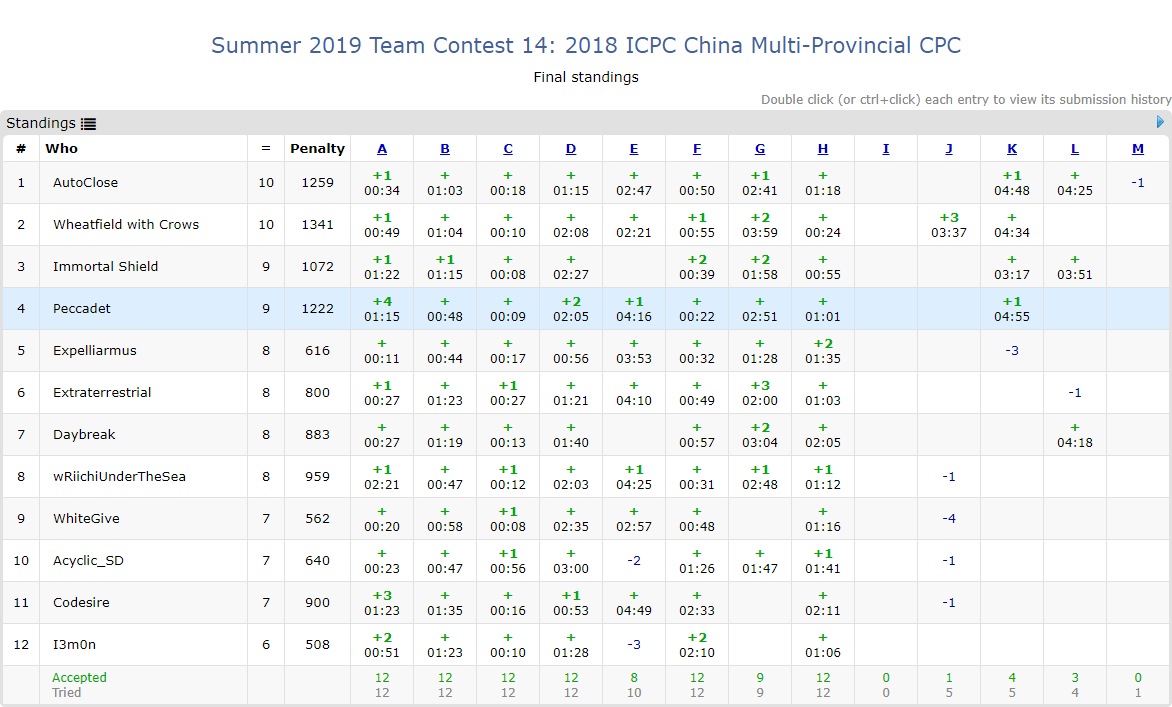Viewport: 1172px width, 707px height.
Task: Open problem E column header link
Action: pos(634,149)
